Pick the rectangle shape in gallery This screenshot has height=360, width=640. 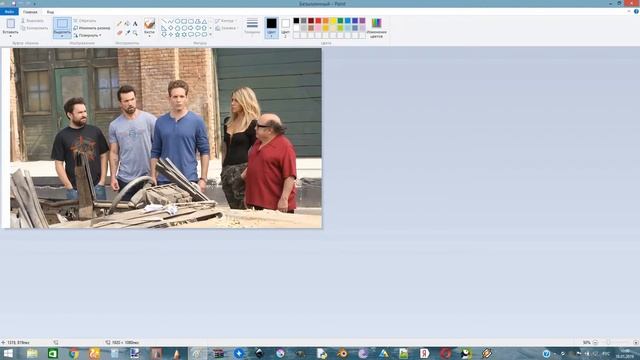click(184, 21)
